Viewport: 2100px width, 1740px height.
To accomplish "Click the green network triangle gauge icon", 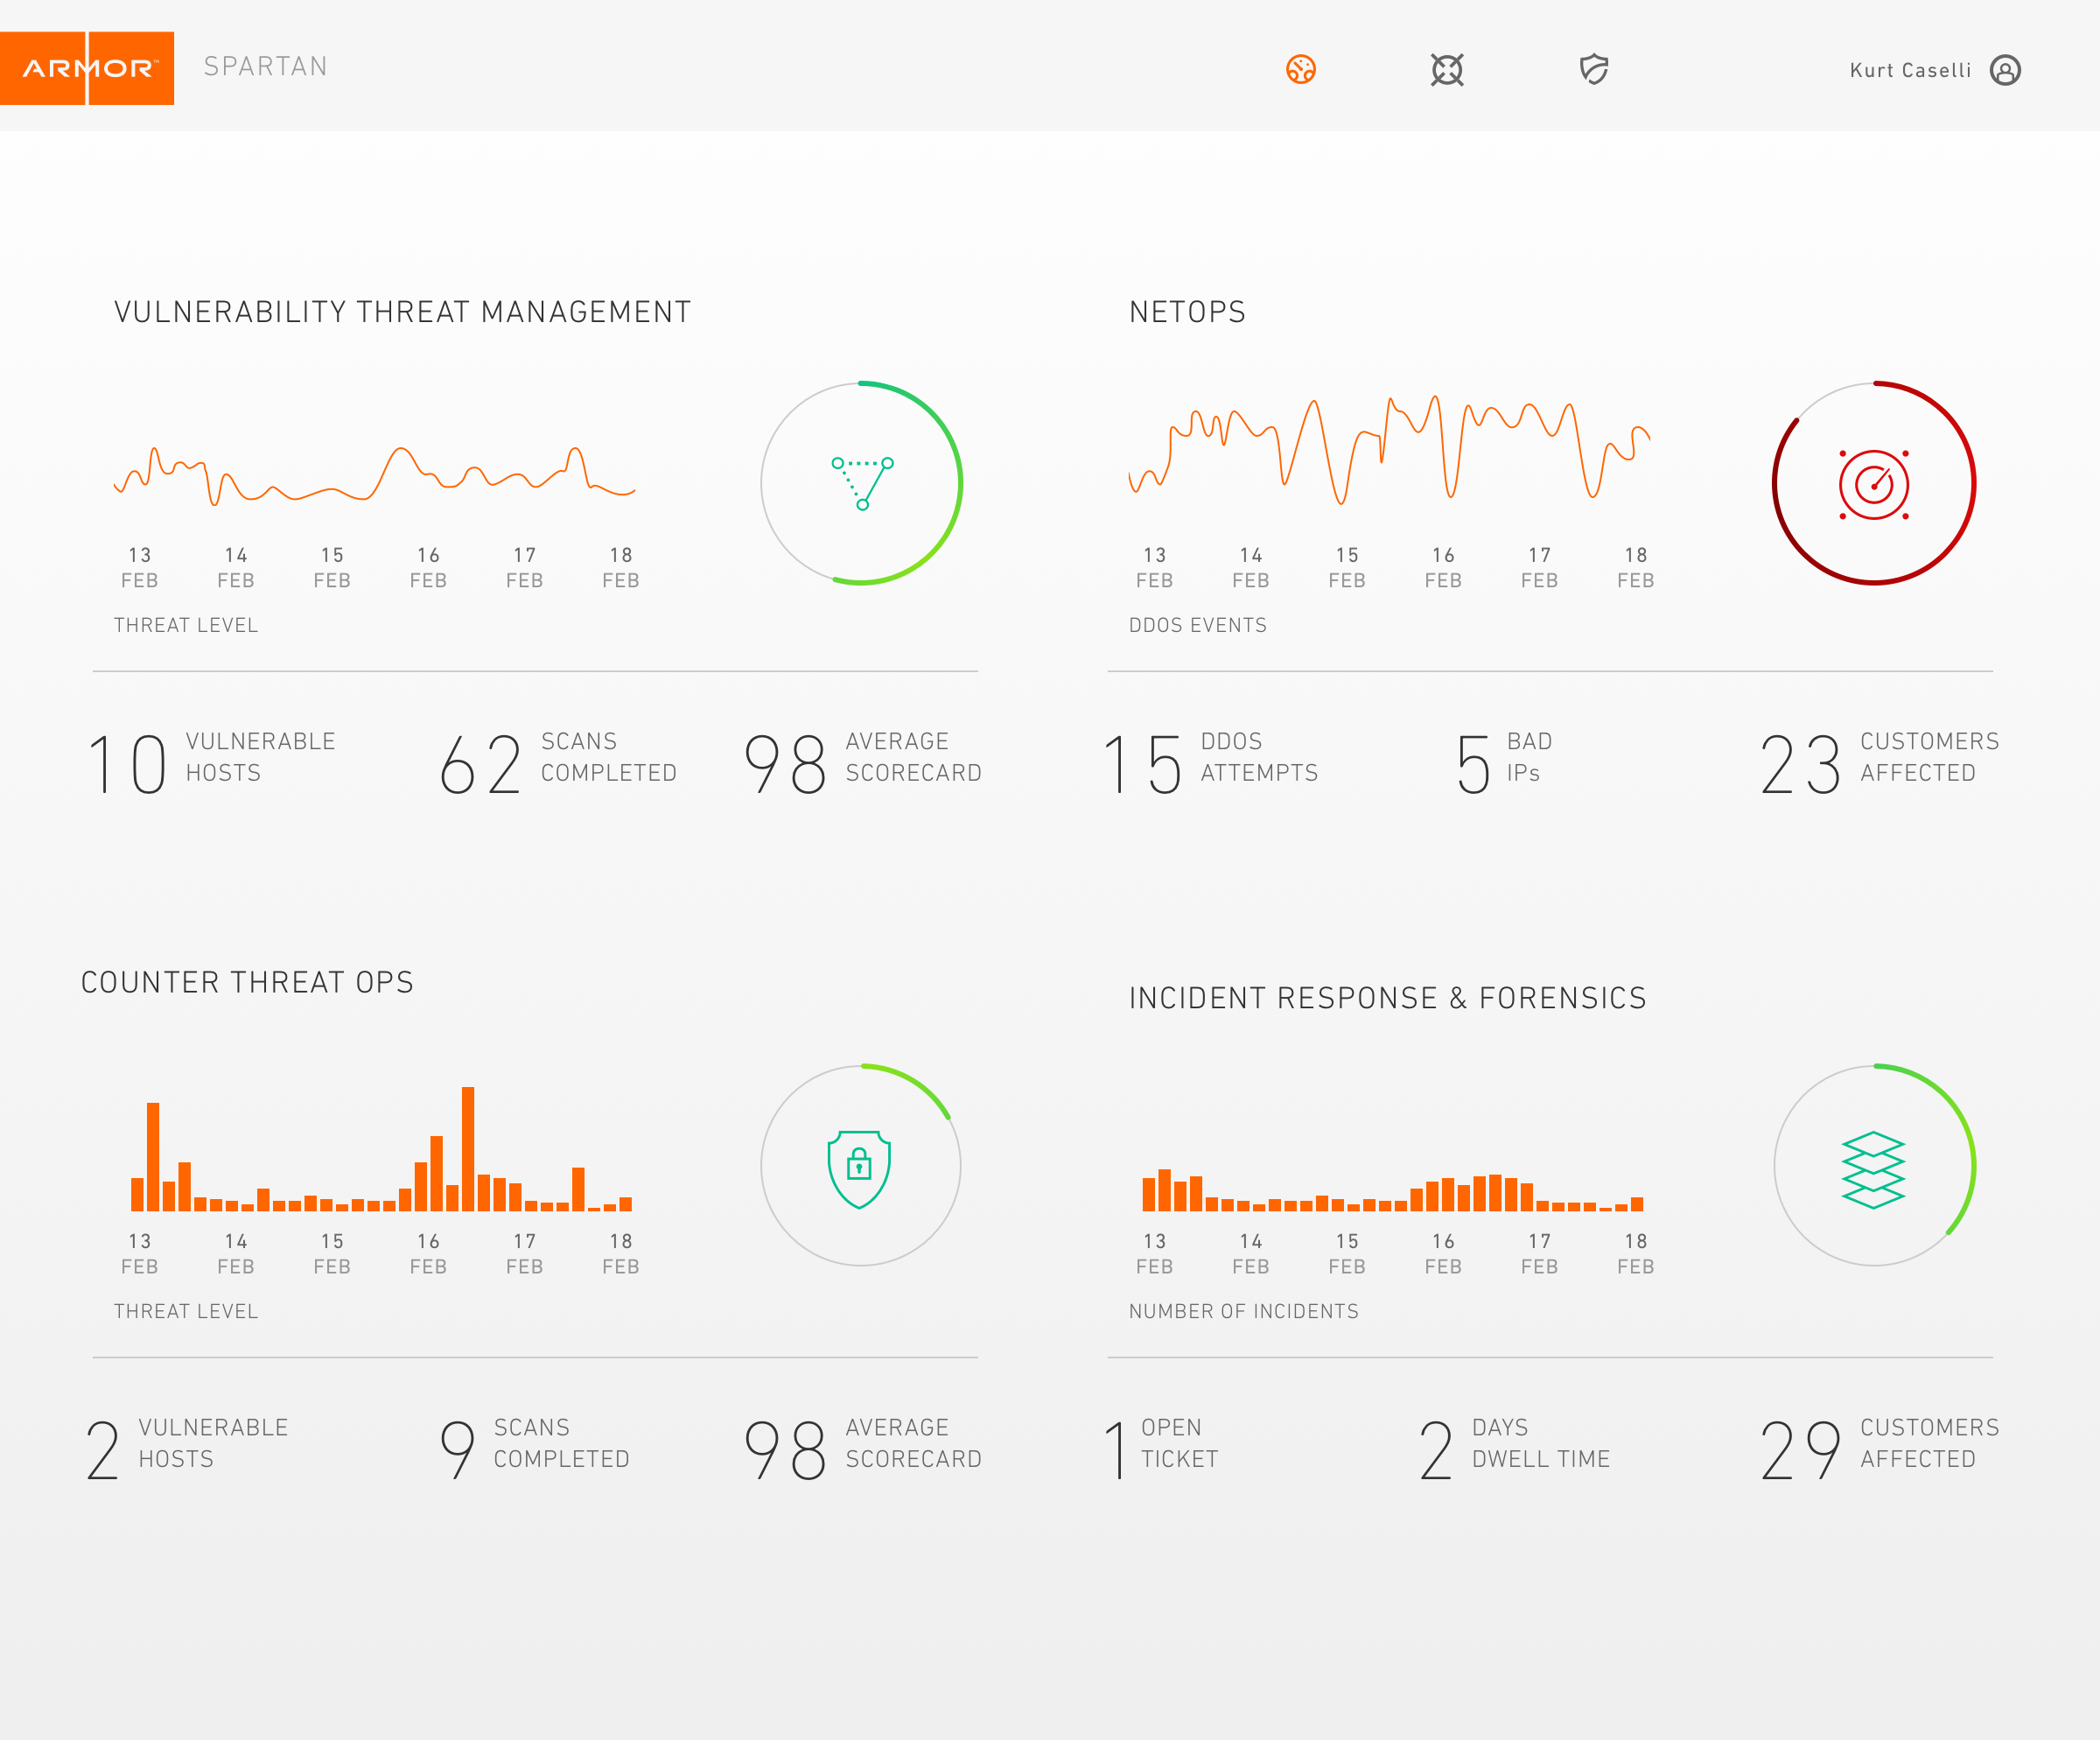I will (x=861, y=482).
